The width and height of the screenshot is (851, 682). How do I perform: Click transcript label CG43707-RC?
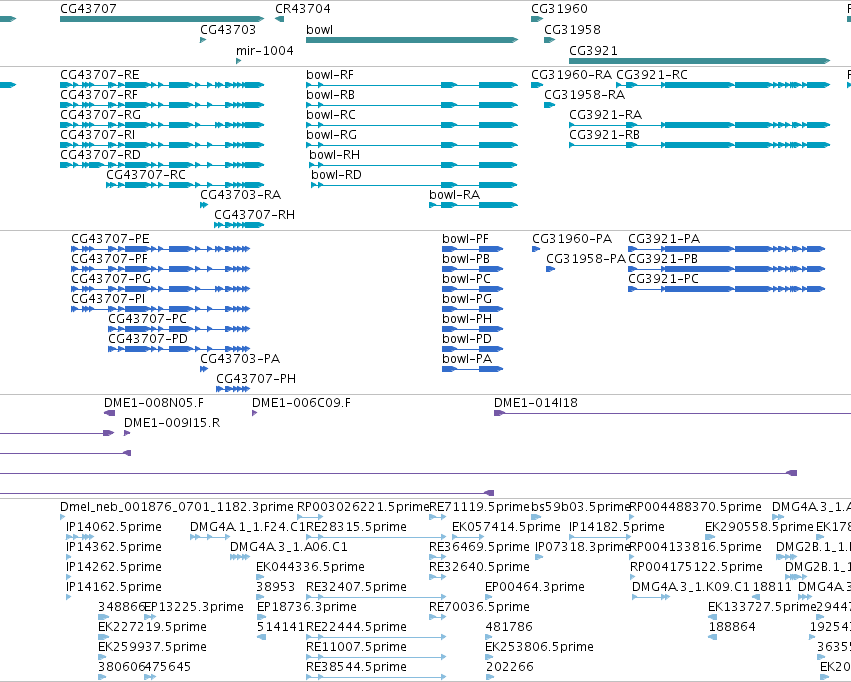click(x=146, y=175)
